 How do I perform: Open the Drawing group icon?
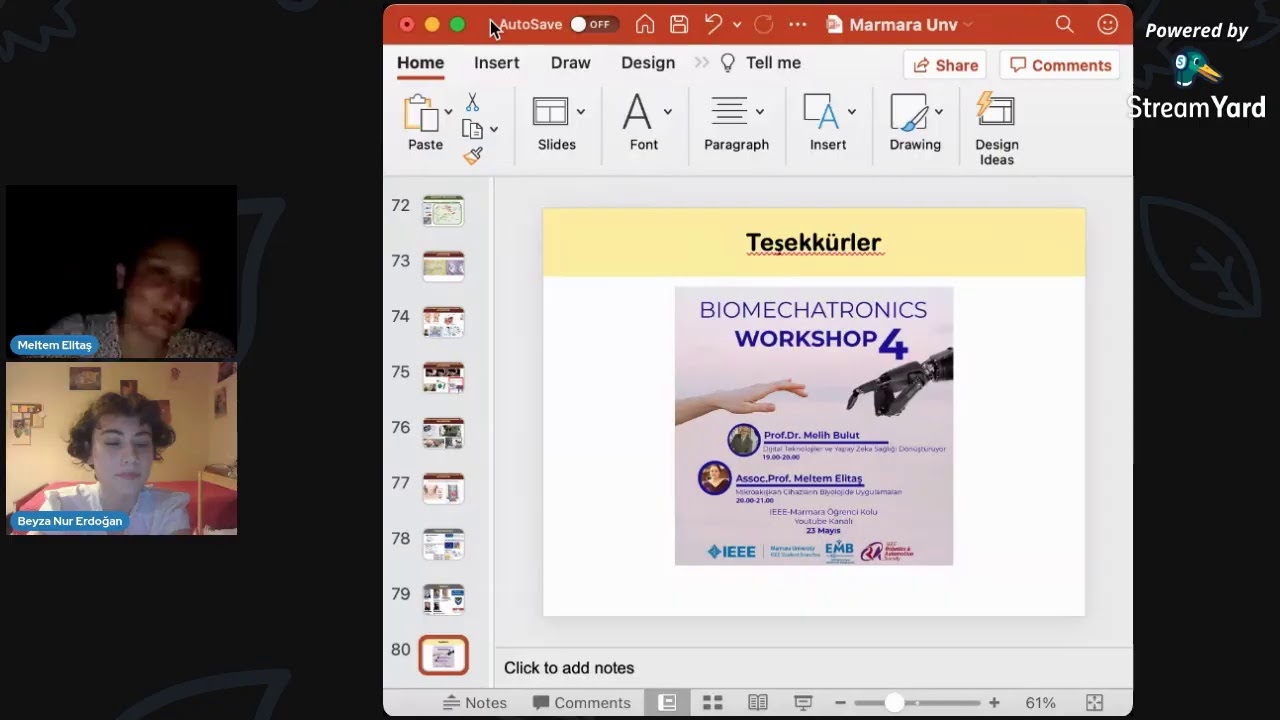(x=909, y=112)
